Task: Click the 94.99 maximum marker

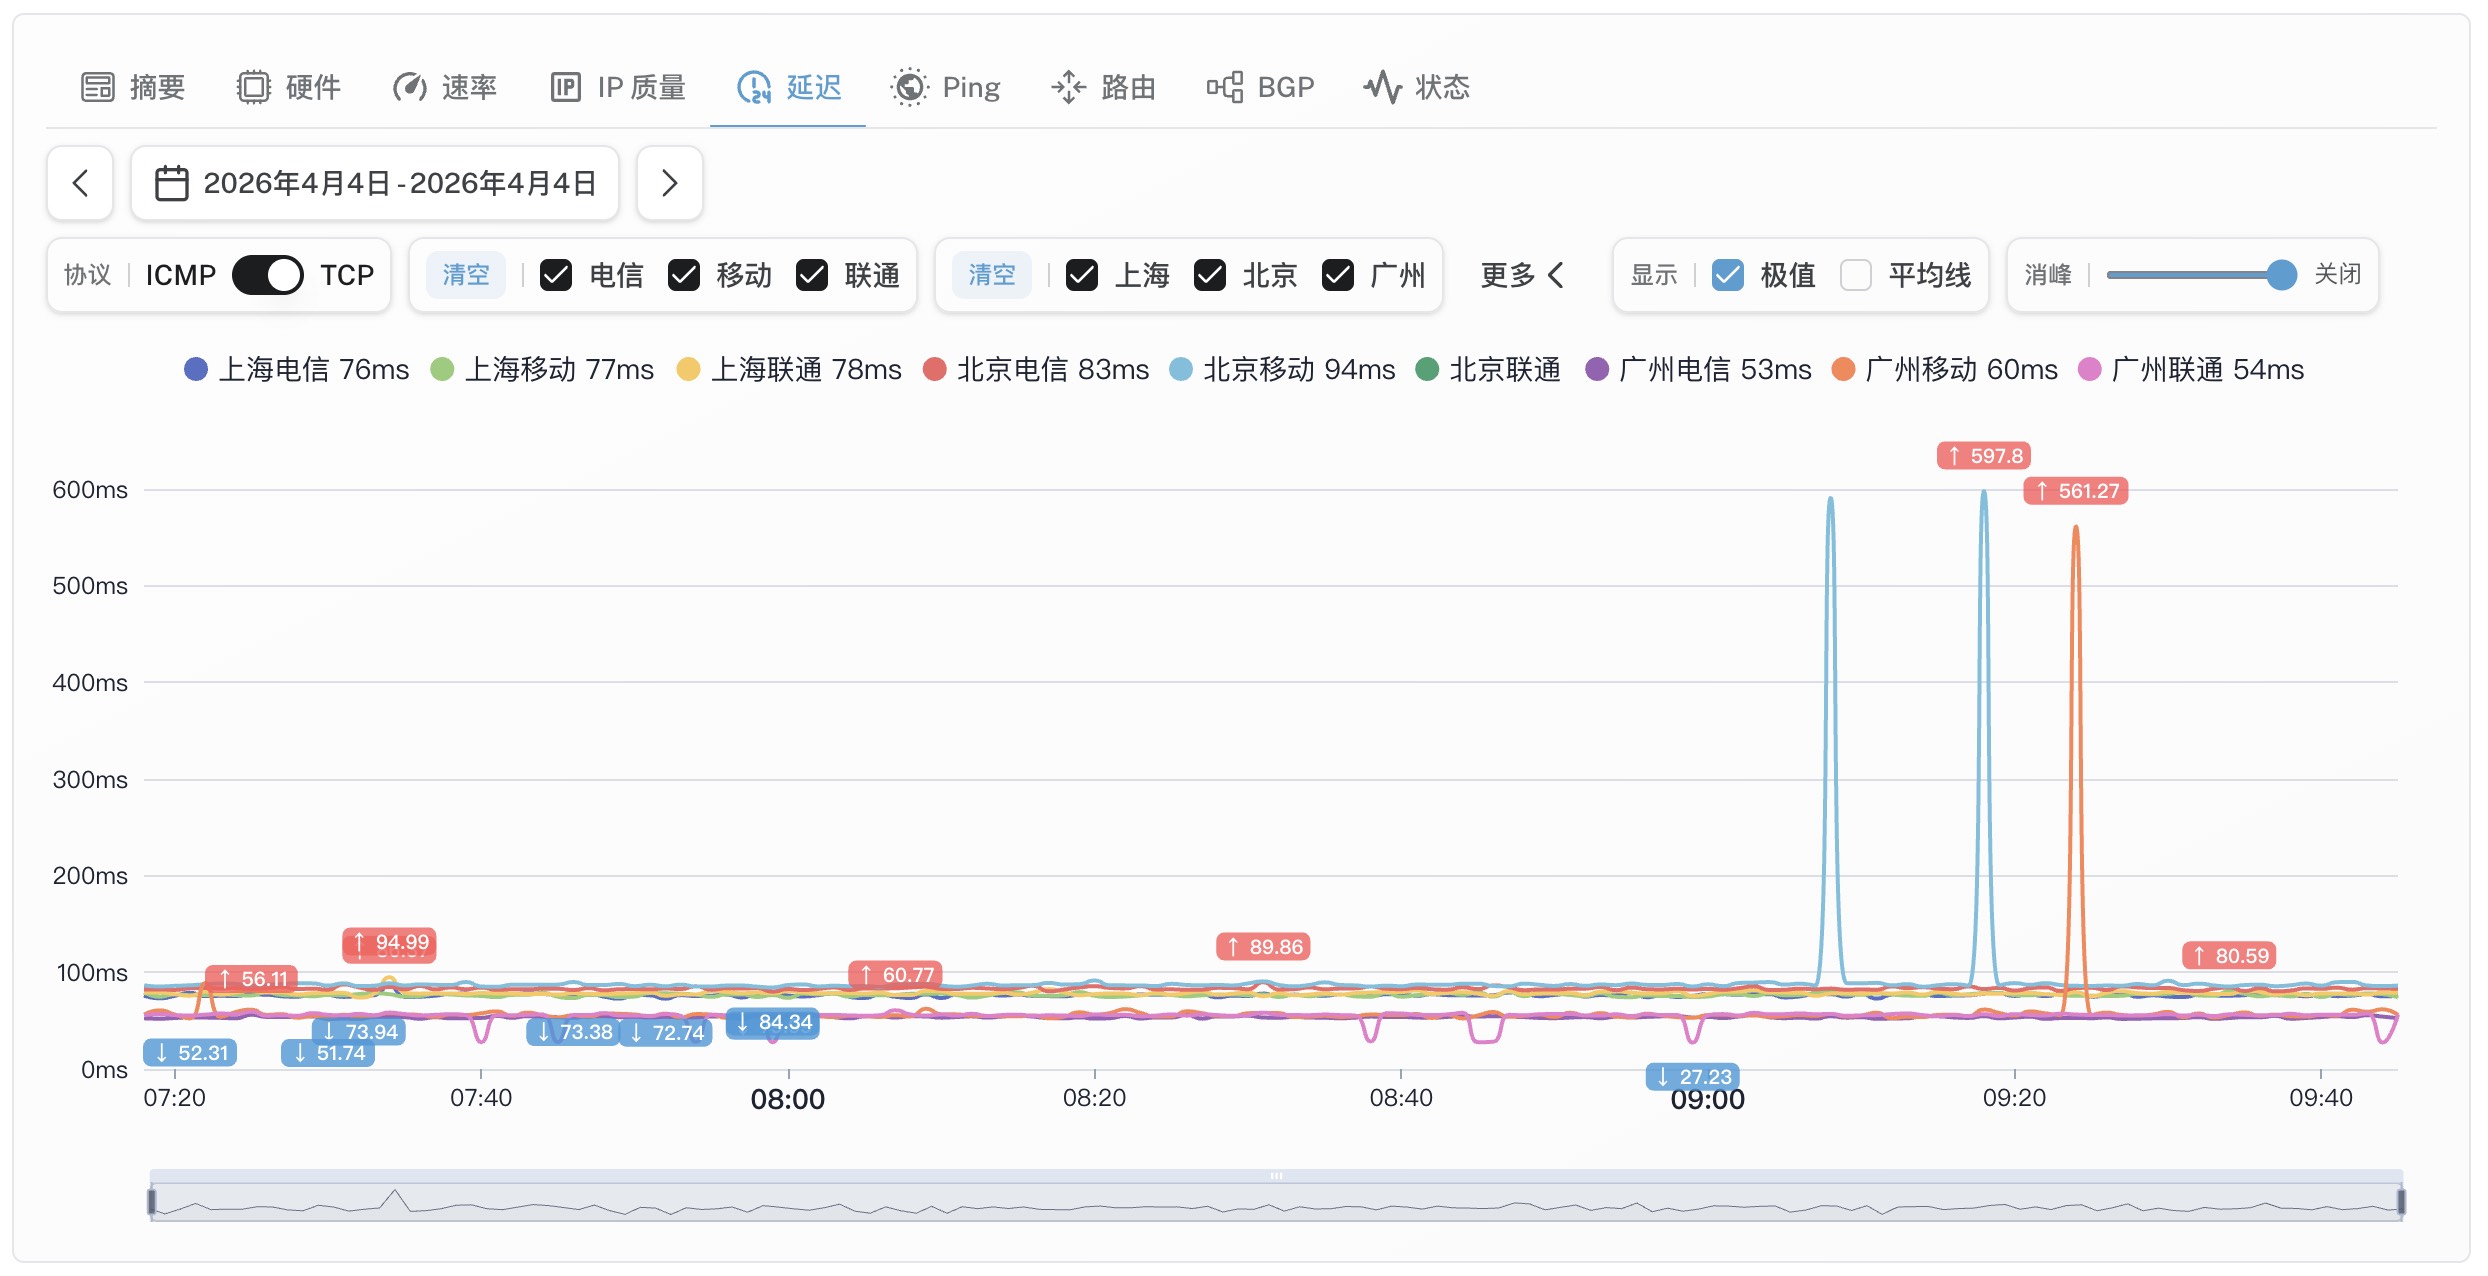Action: (x=389, y=943)
